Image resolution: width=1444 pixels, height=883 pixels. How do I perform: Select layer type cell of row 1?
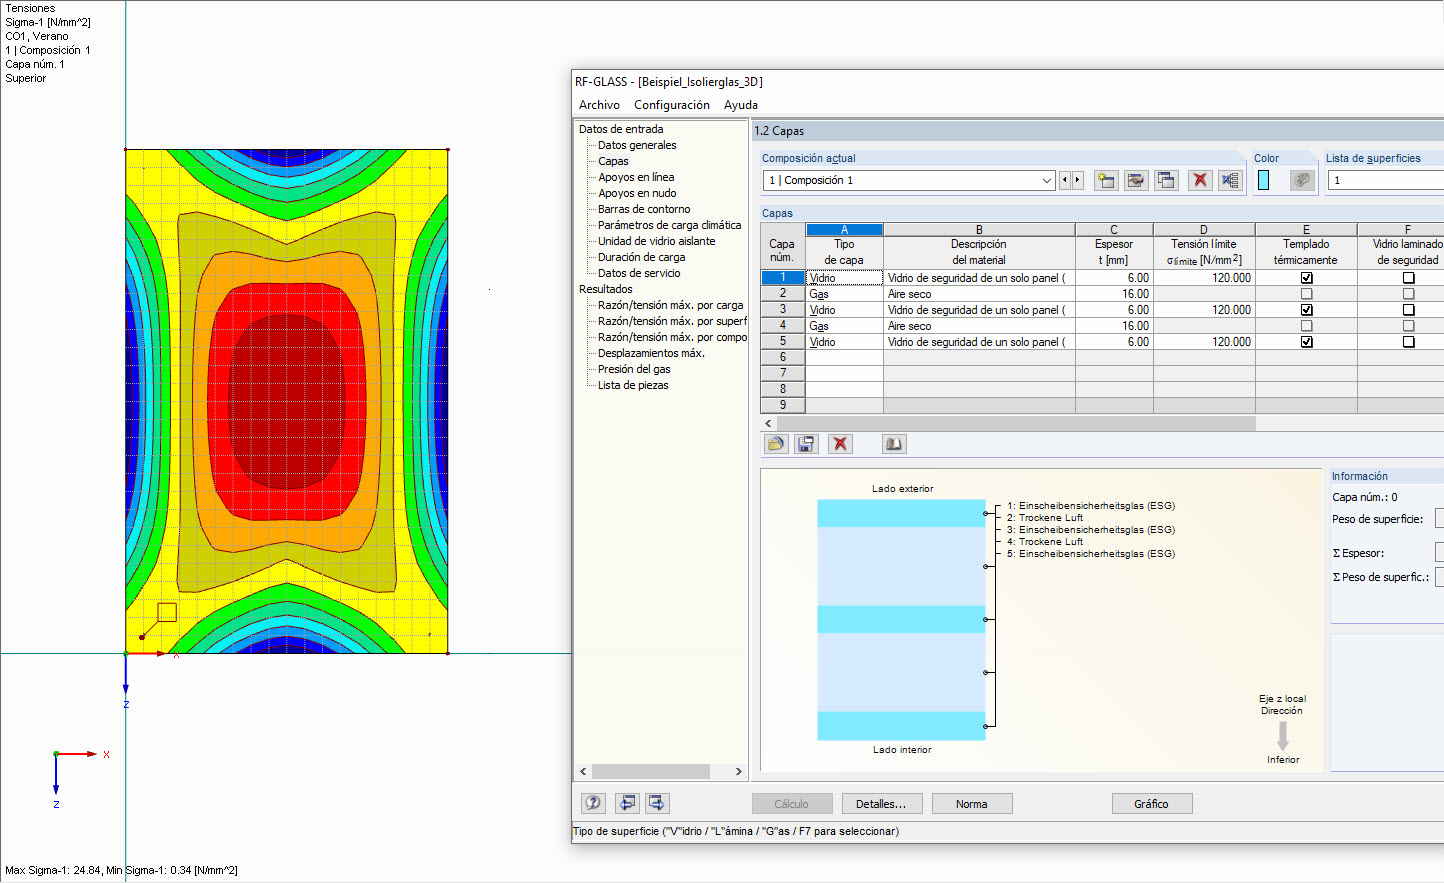(844, 278)
